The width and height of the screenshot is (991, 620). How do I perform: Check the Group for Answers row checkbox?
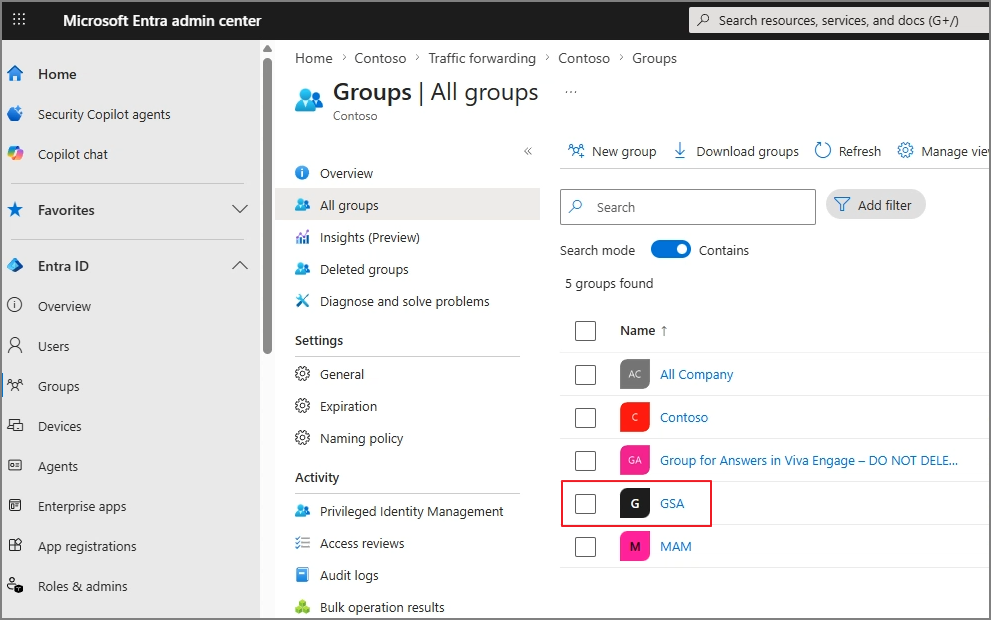click(585, 460)
